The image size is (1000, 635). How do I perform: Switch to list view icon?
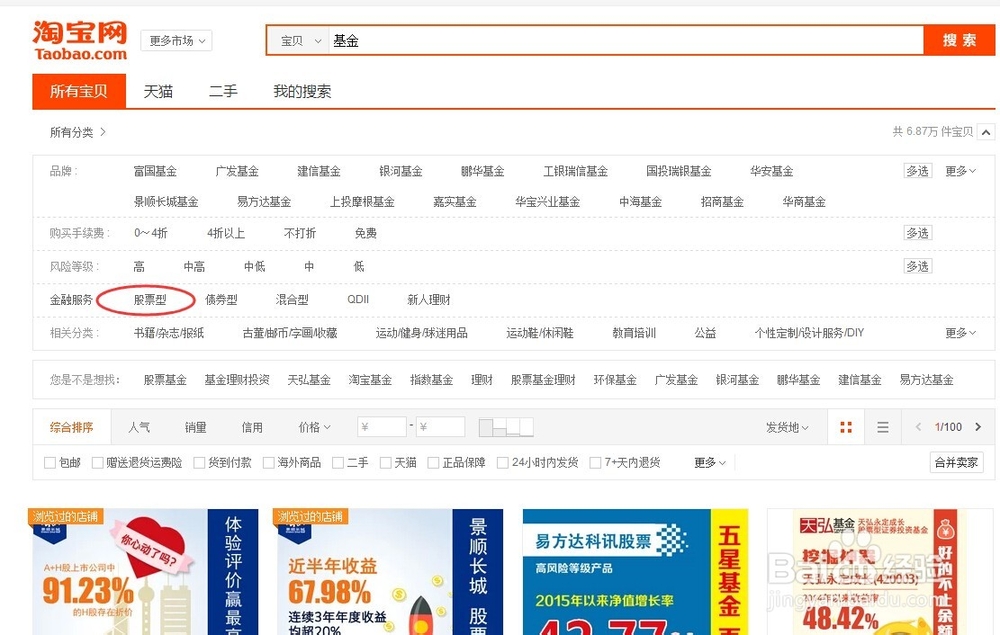coord(883,427)
